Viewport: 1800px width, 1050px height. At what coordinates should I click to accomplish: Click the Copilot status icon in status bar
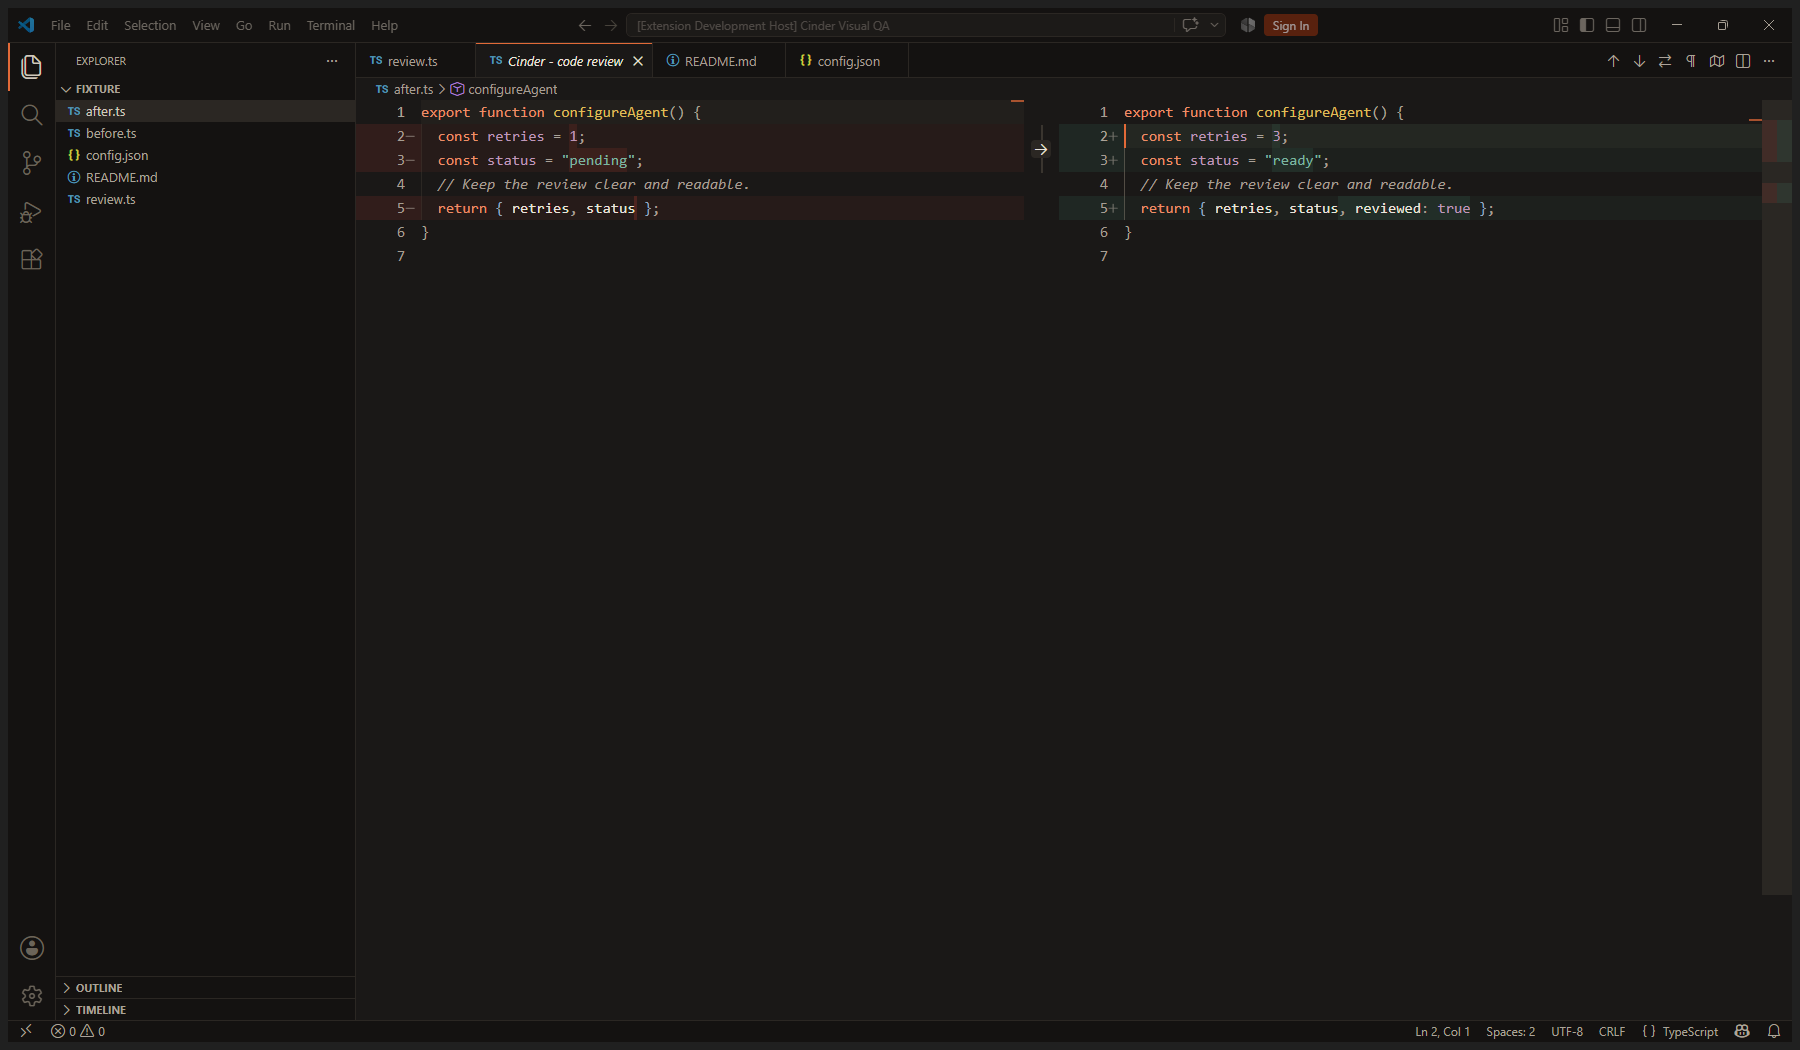click(1742, 1031)
